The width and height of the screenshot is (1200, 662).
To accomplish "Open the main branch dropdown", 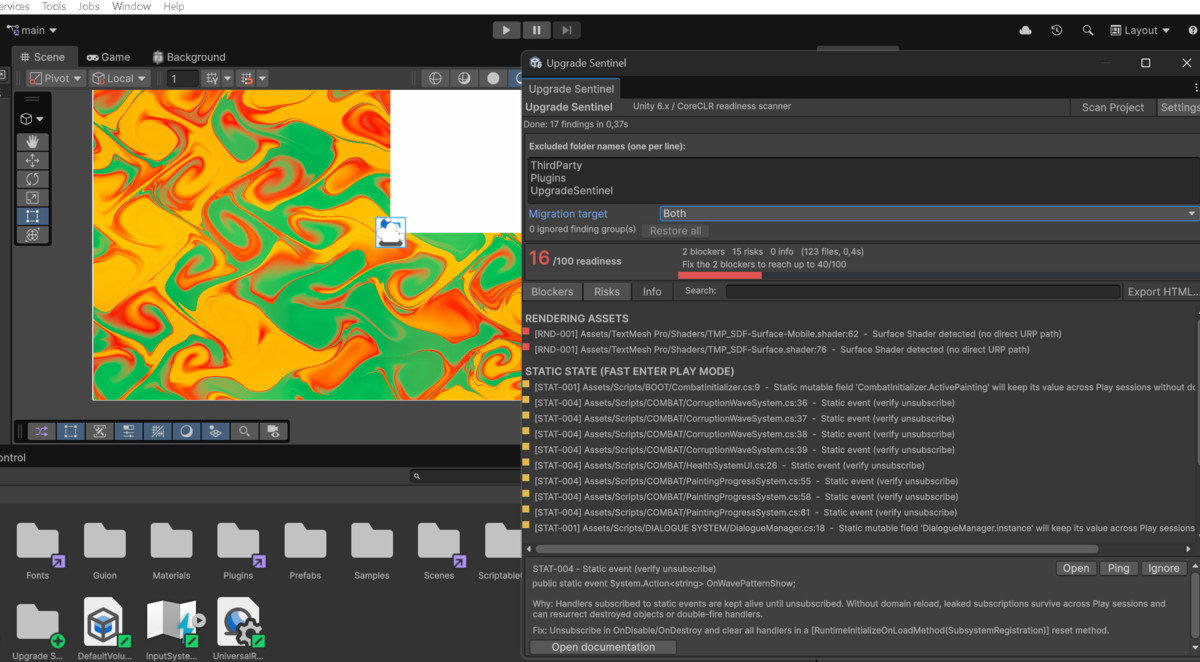I will 32,31.
